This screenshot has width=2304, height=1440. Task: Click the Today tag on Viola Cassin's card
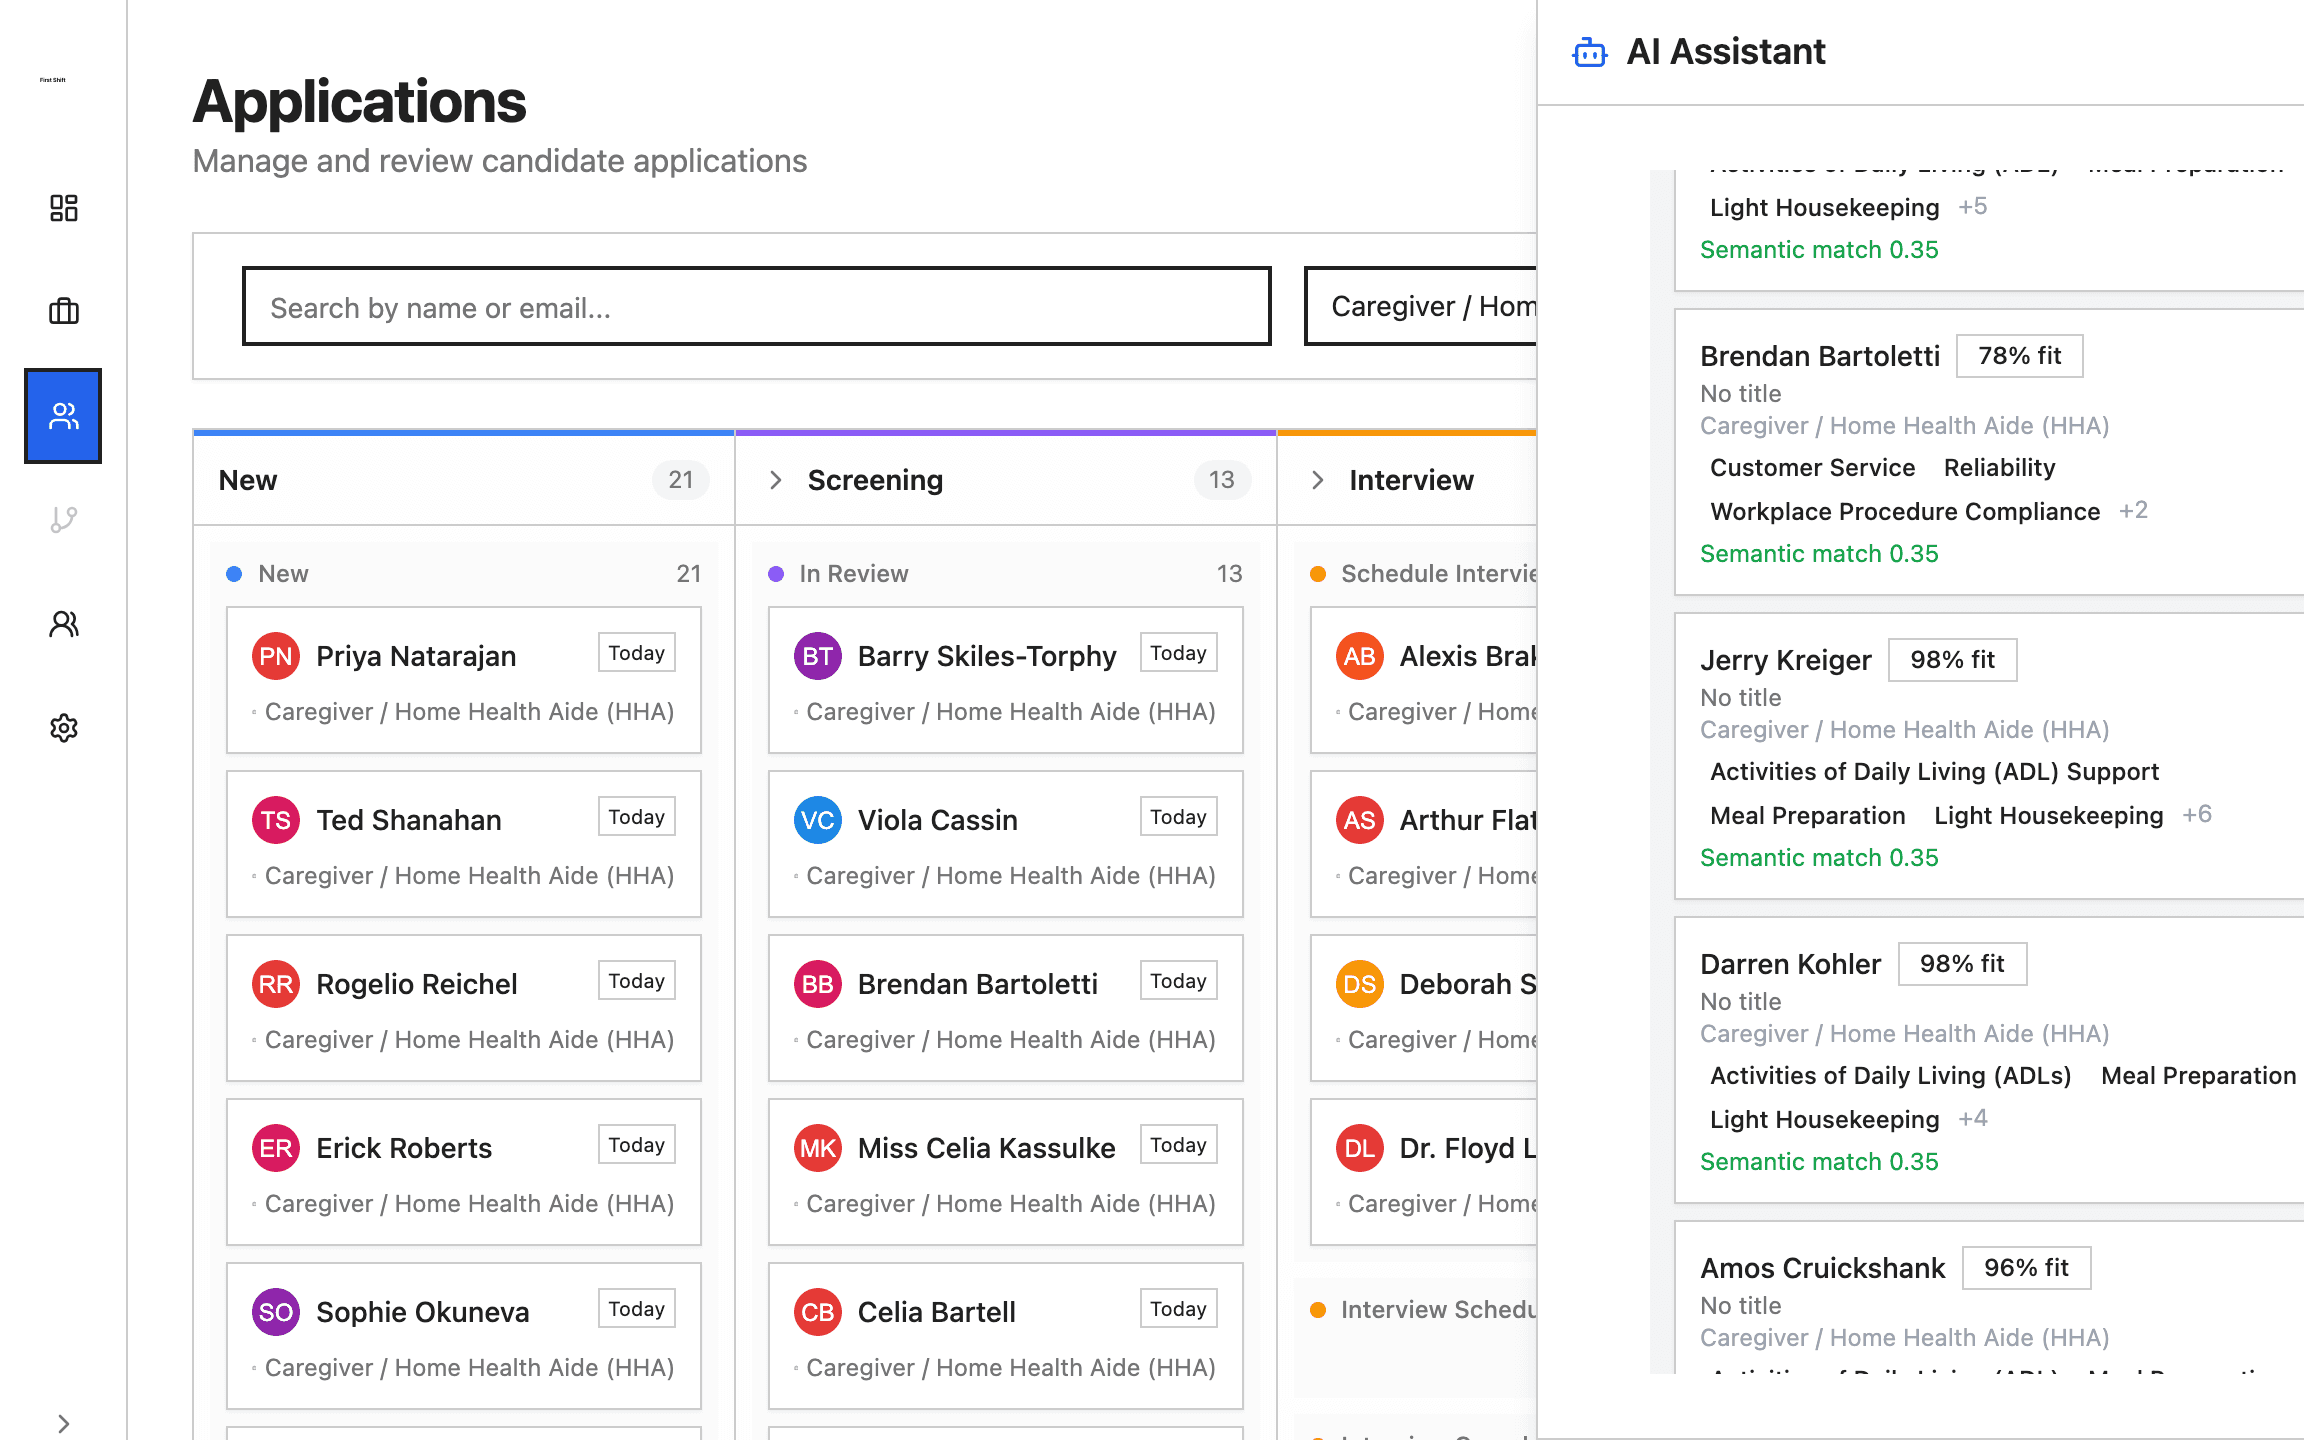pyautogui.click(x=1178, y=817)
